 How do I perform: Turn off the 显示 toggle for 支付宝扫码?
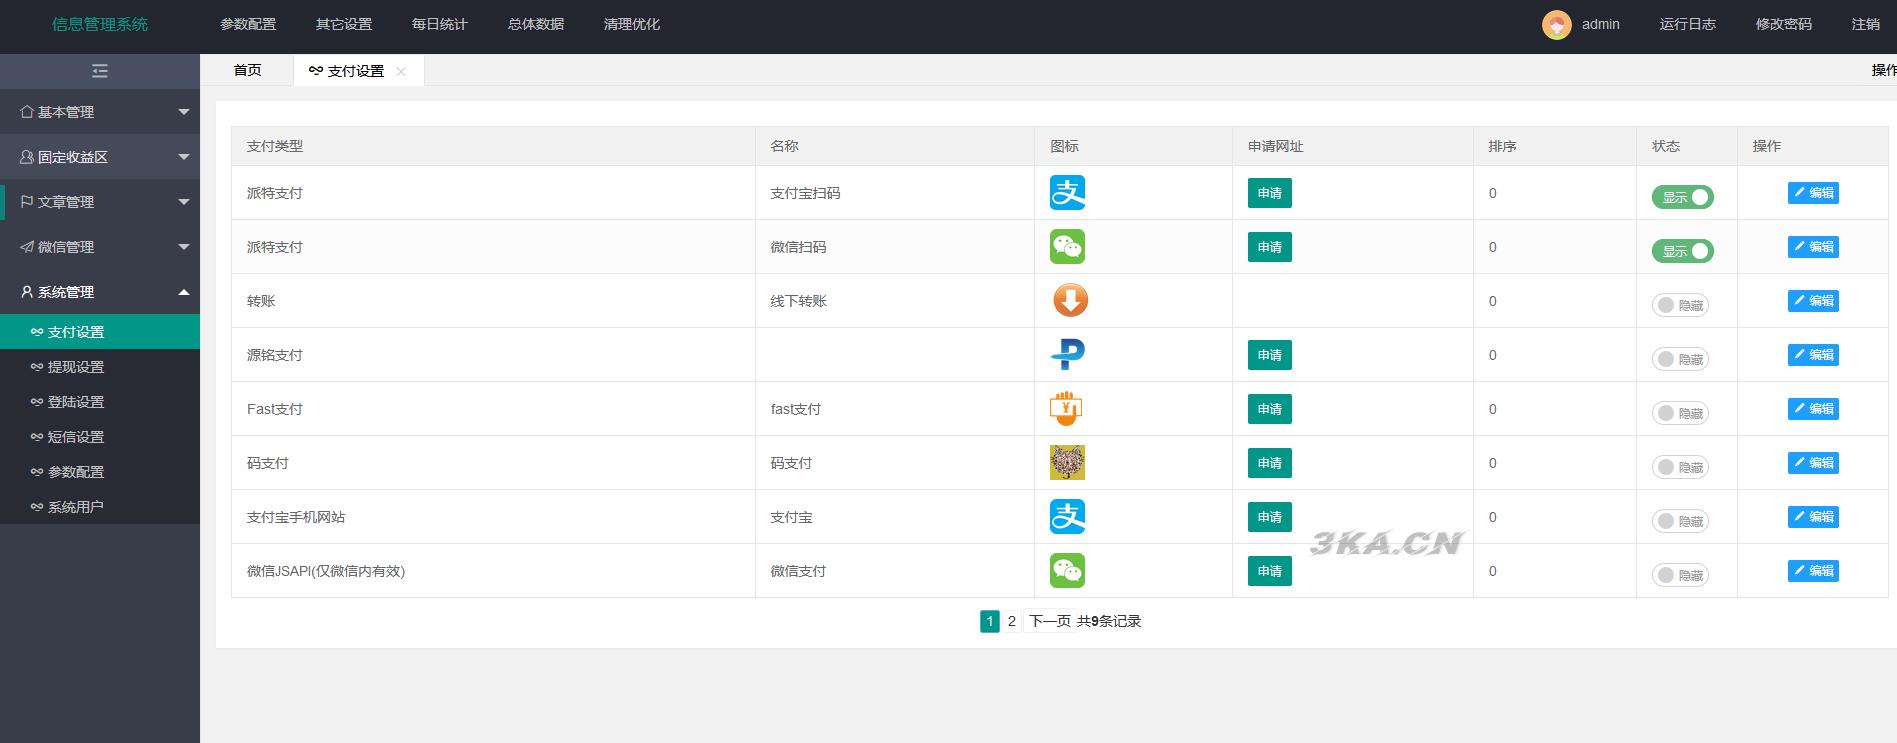coord(1682,197)
